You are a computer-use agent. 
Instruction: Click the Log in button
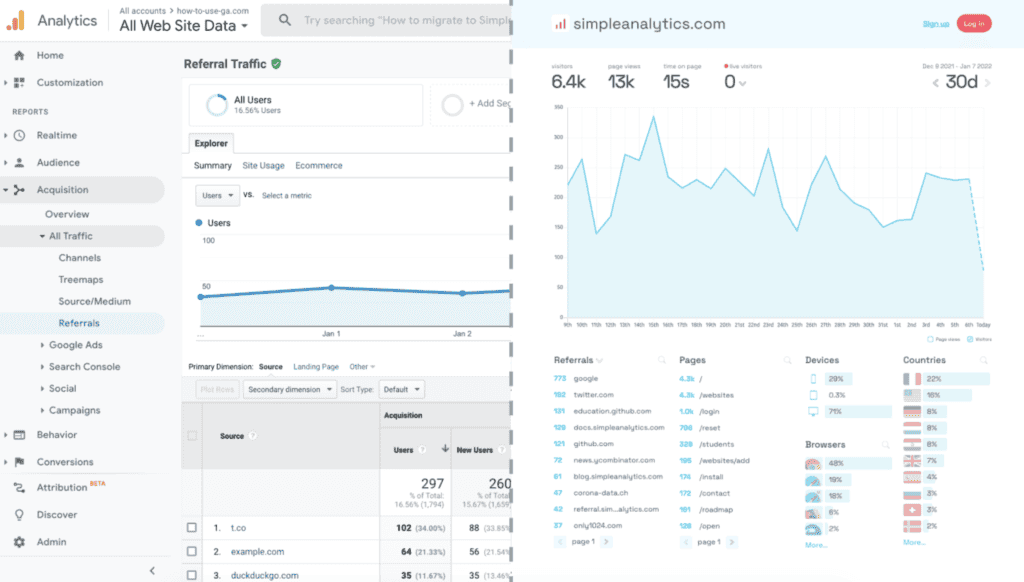[x=974, y=24]
